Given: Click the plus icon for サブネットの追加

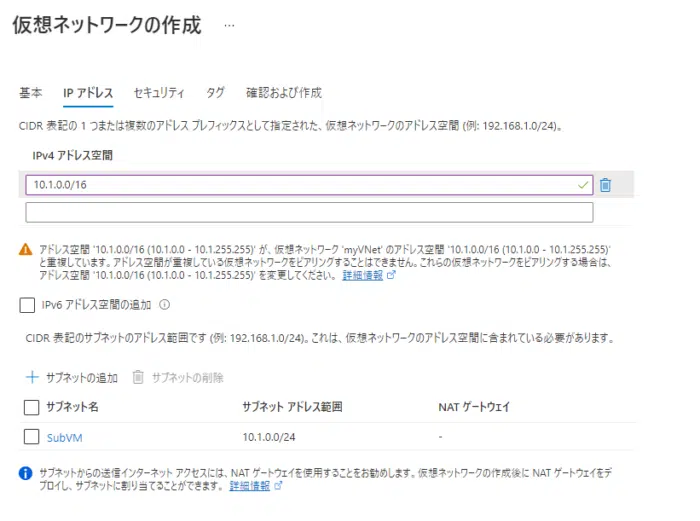Looking at the screenshot, I should tap(31, 377).
